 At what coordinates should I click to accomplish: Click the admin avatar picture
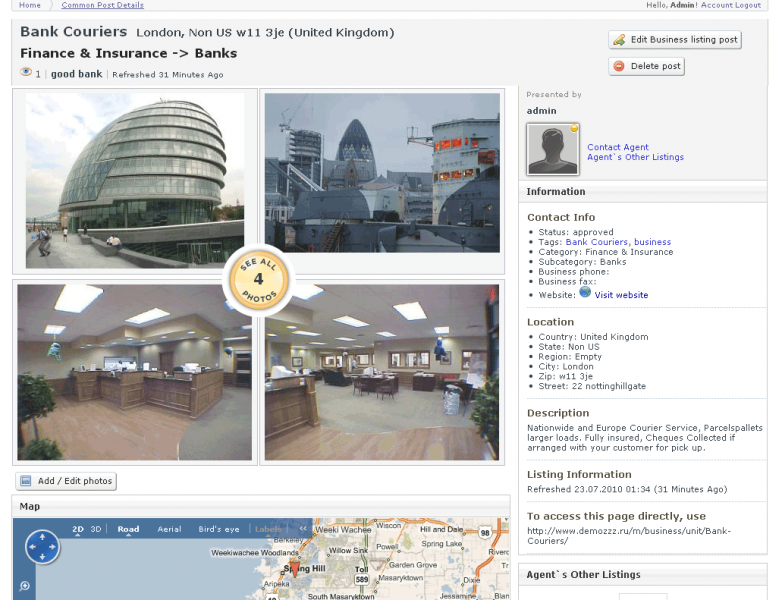tap(553, 149)
